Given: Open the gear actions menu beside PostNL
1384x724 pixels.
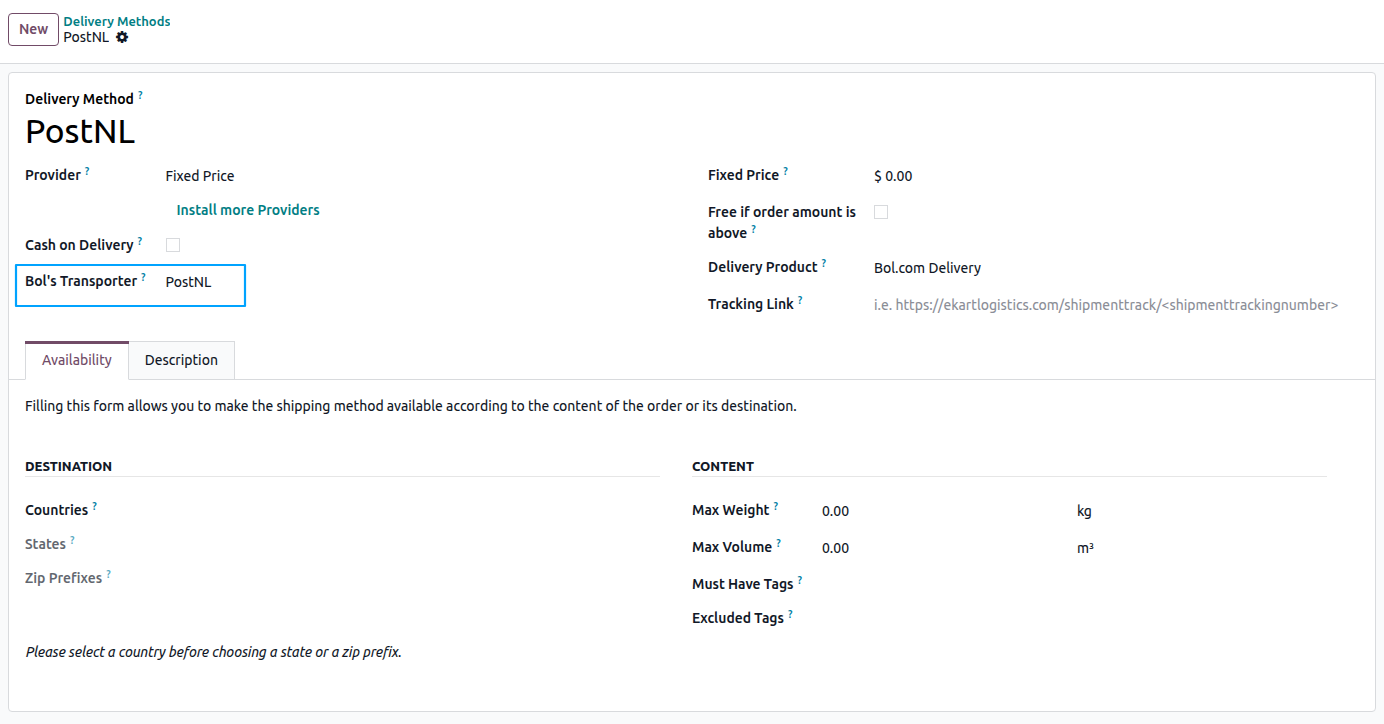Looking at the screenshot, I should (122, 37).
